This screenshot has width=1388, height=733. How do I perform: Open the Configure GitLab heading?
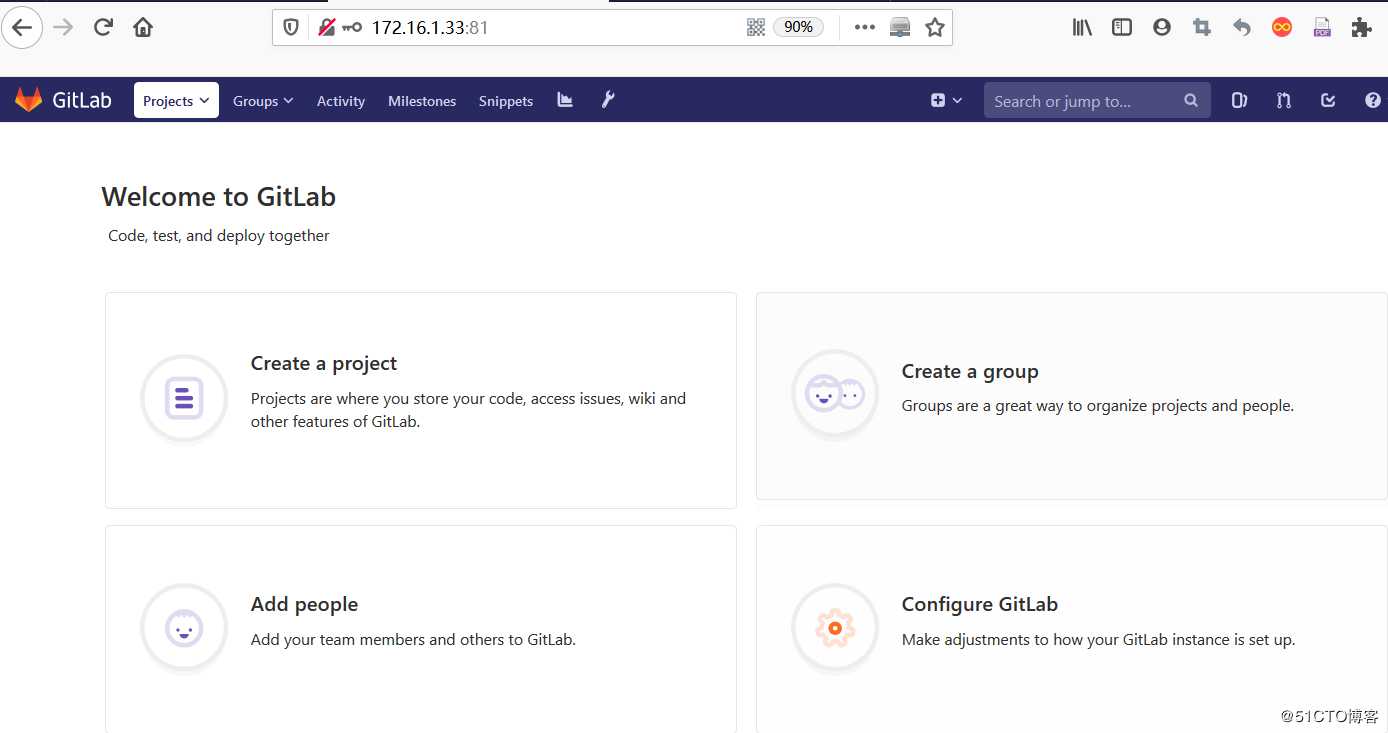click(980, 604)
